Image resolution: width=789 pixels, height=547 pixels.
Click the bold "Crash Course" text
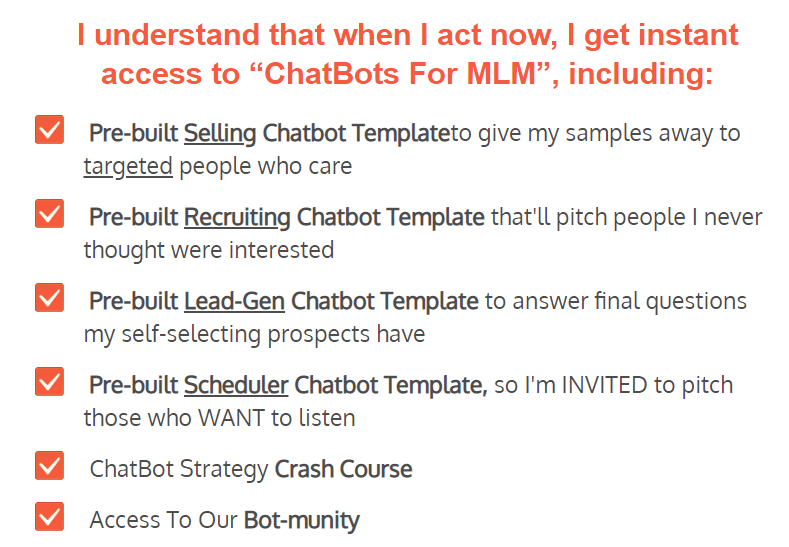tap(343, 469)
